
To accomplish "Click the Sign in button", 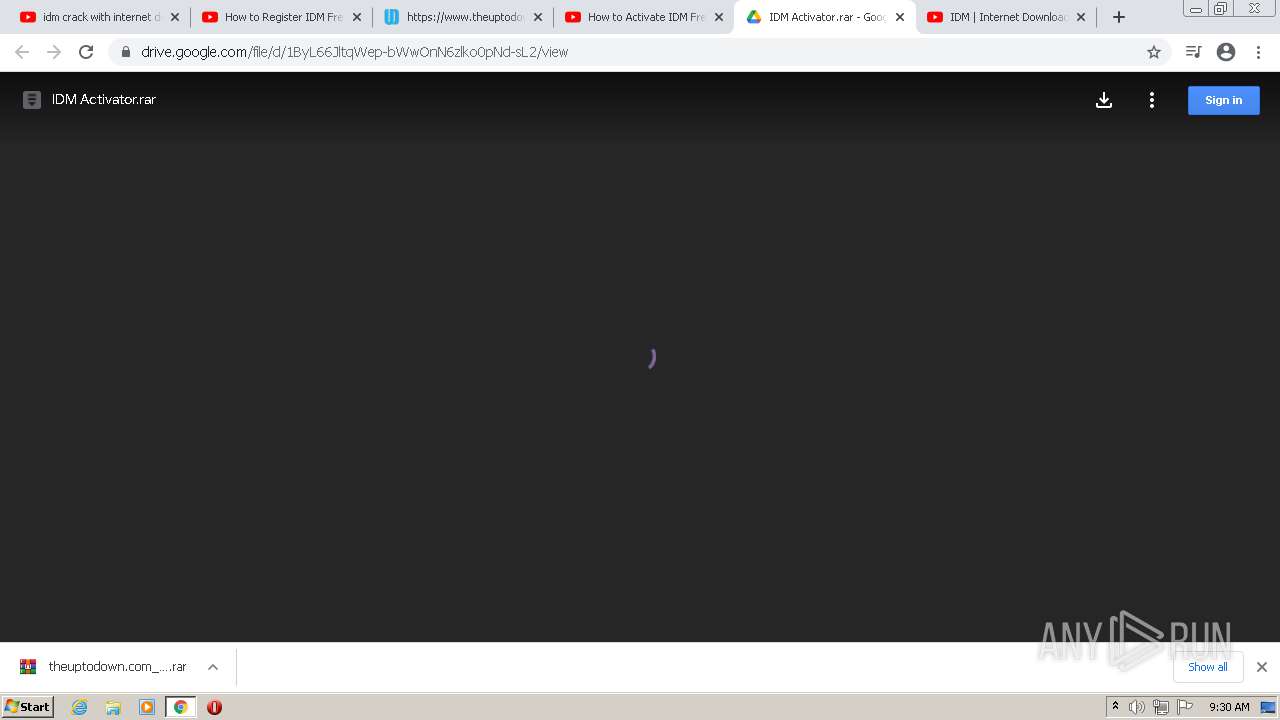I will (1223, 100).
